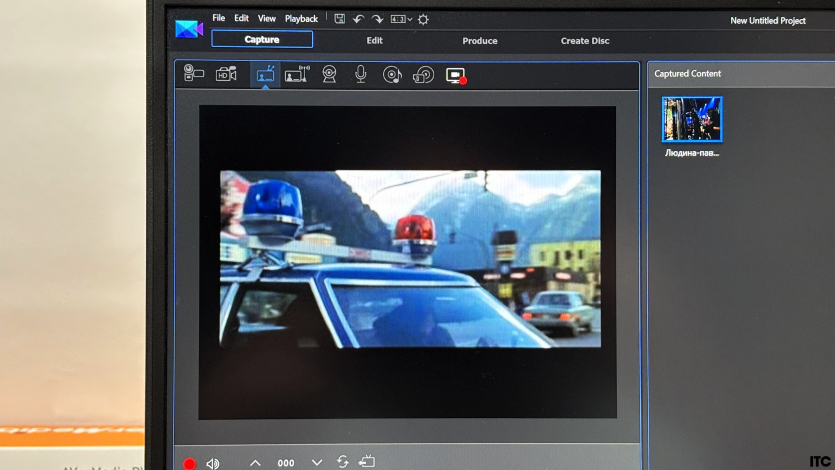Select the captured clip thumbnail
835x470 pixels.
click(x=692, y=120)
